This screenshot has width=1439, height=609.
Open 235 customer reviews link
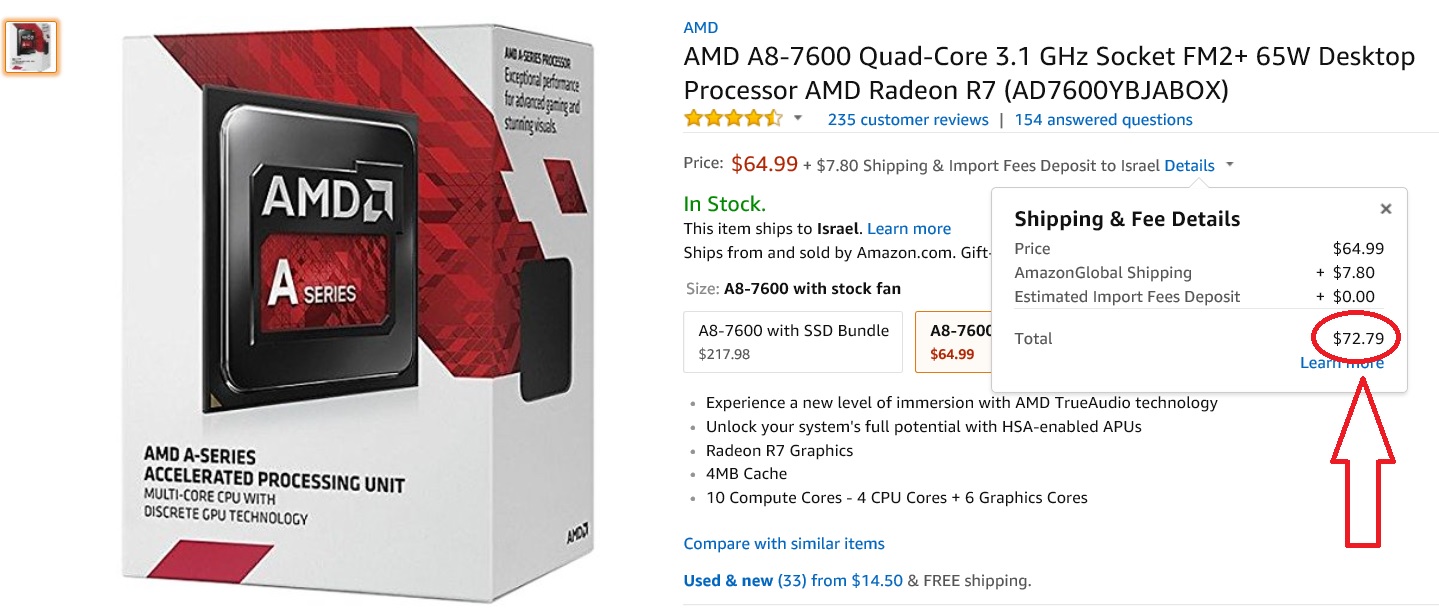click(x=908, y=120)
